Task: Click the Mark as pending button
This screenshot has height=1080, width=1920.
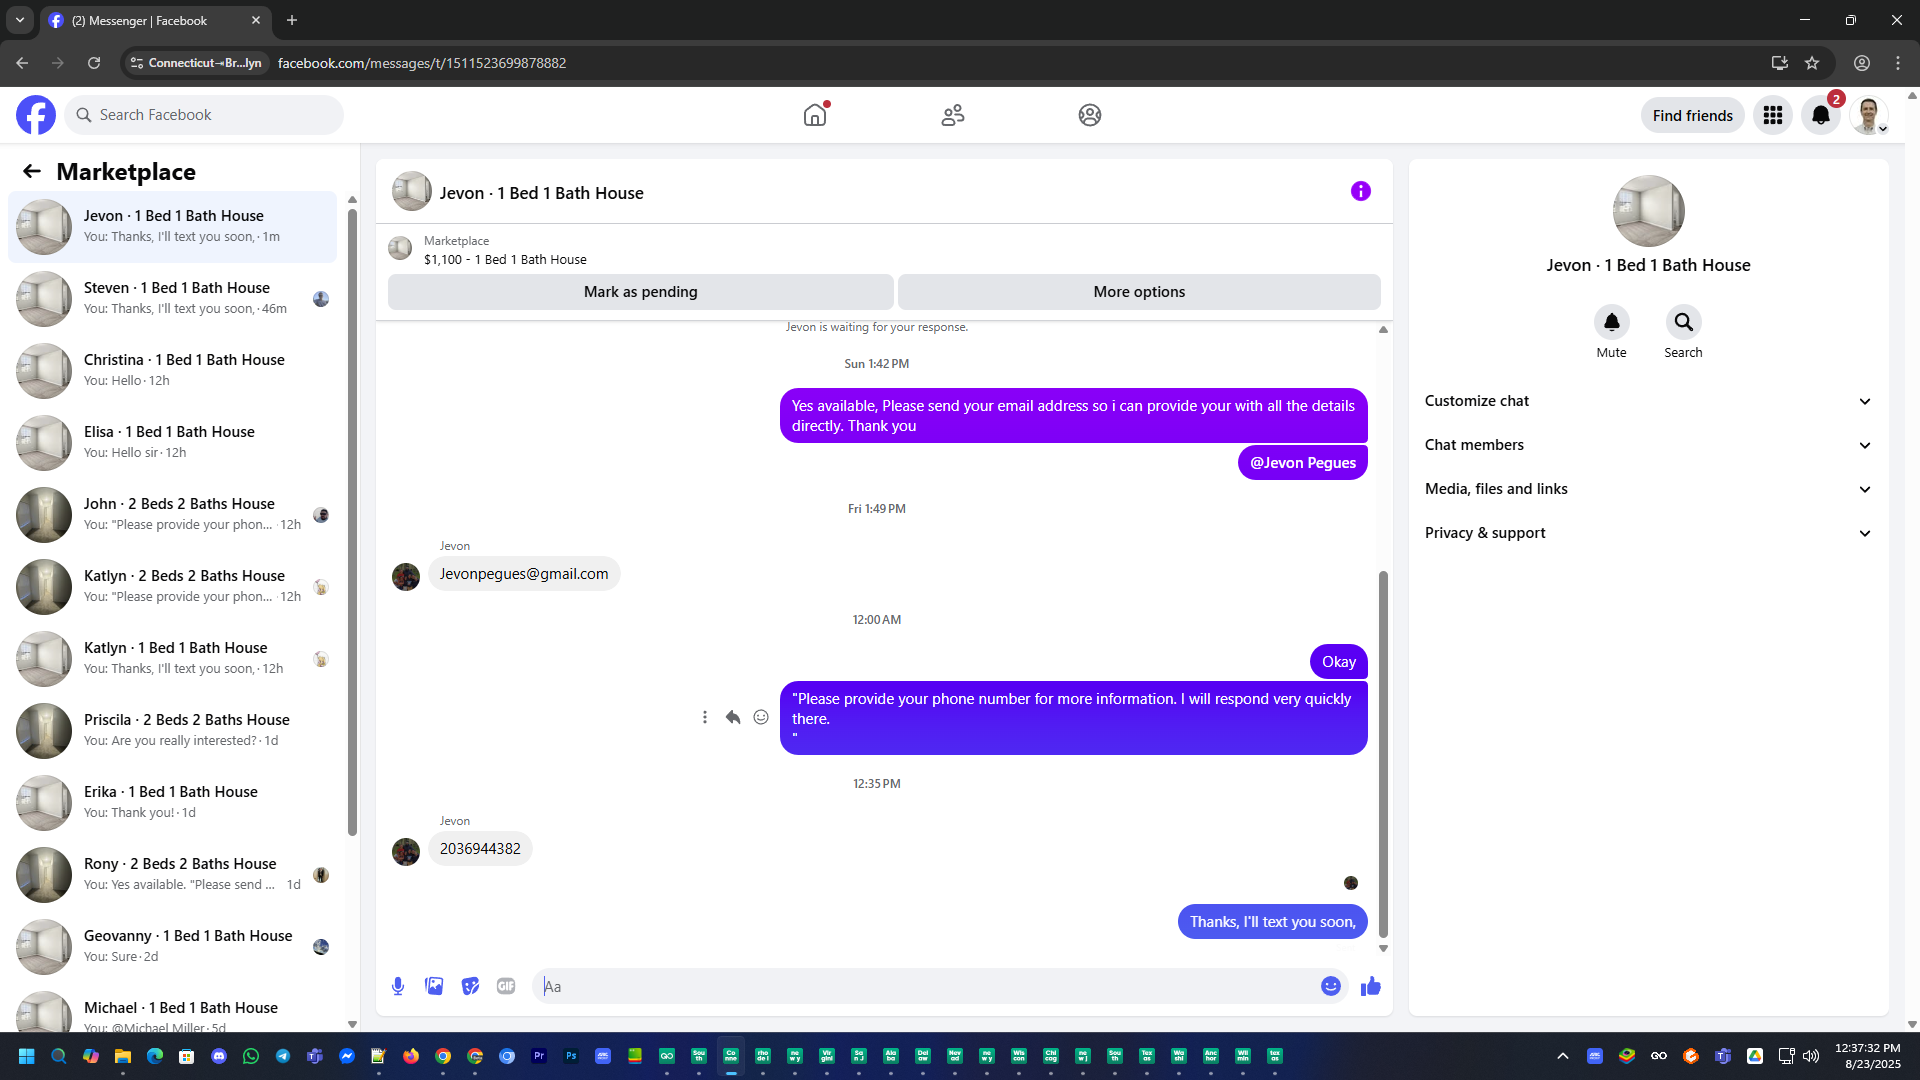Action: (640, 292)
